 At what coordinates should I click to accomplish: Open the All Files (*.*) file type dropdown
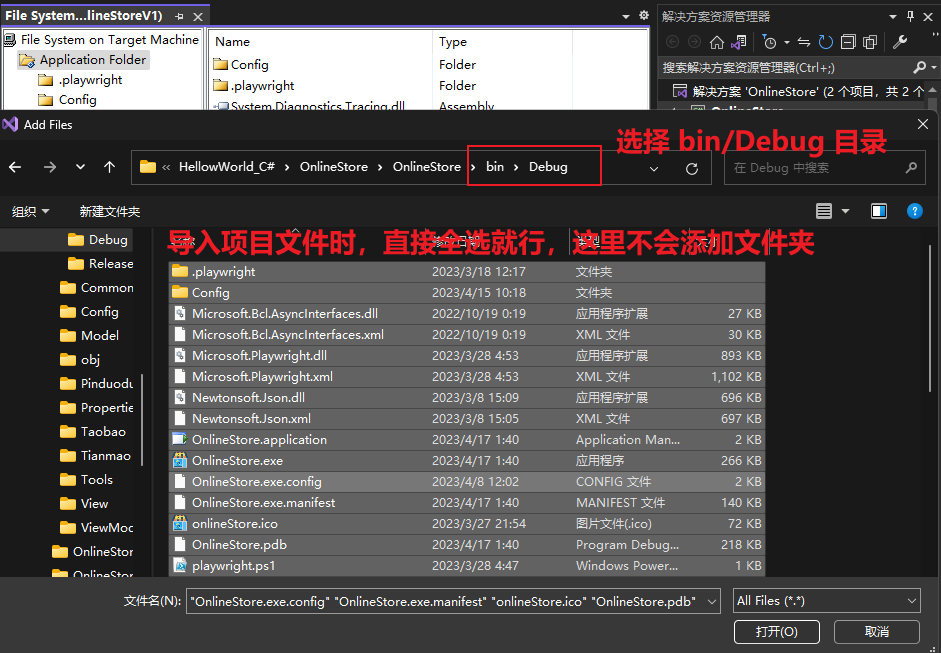click(825, 600)
